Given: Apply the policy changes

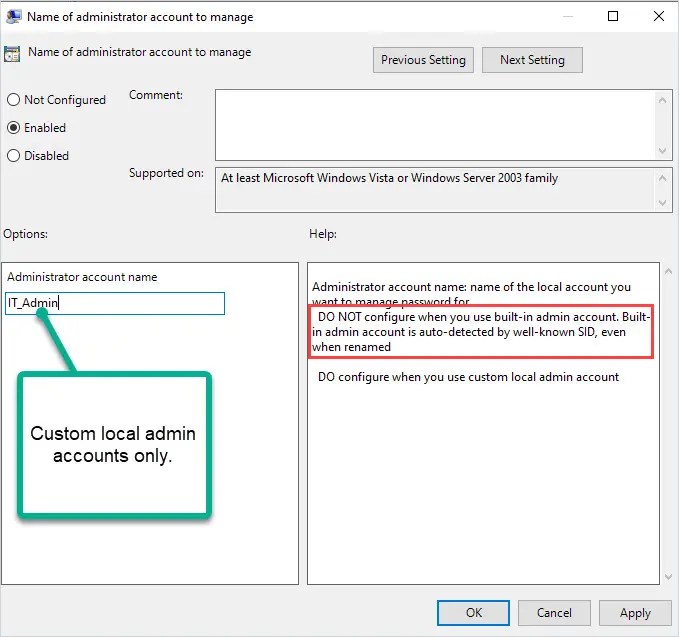Looking at the screenshot, I should point(635,613).
